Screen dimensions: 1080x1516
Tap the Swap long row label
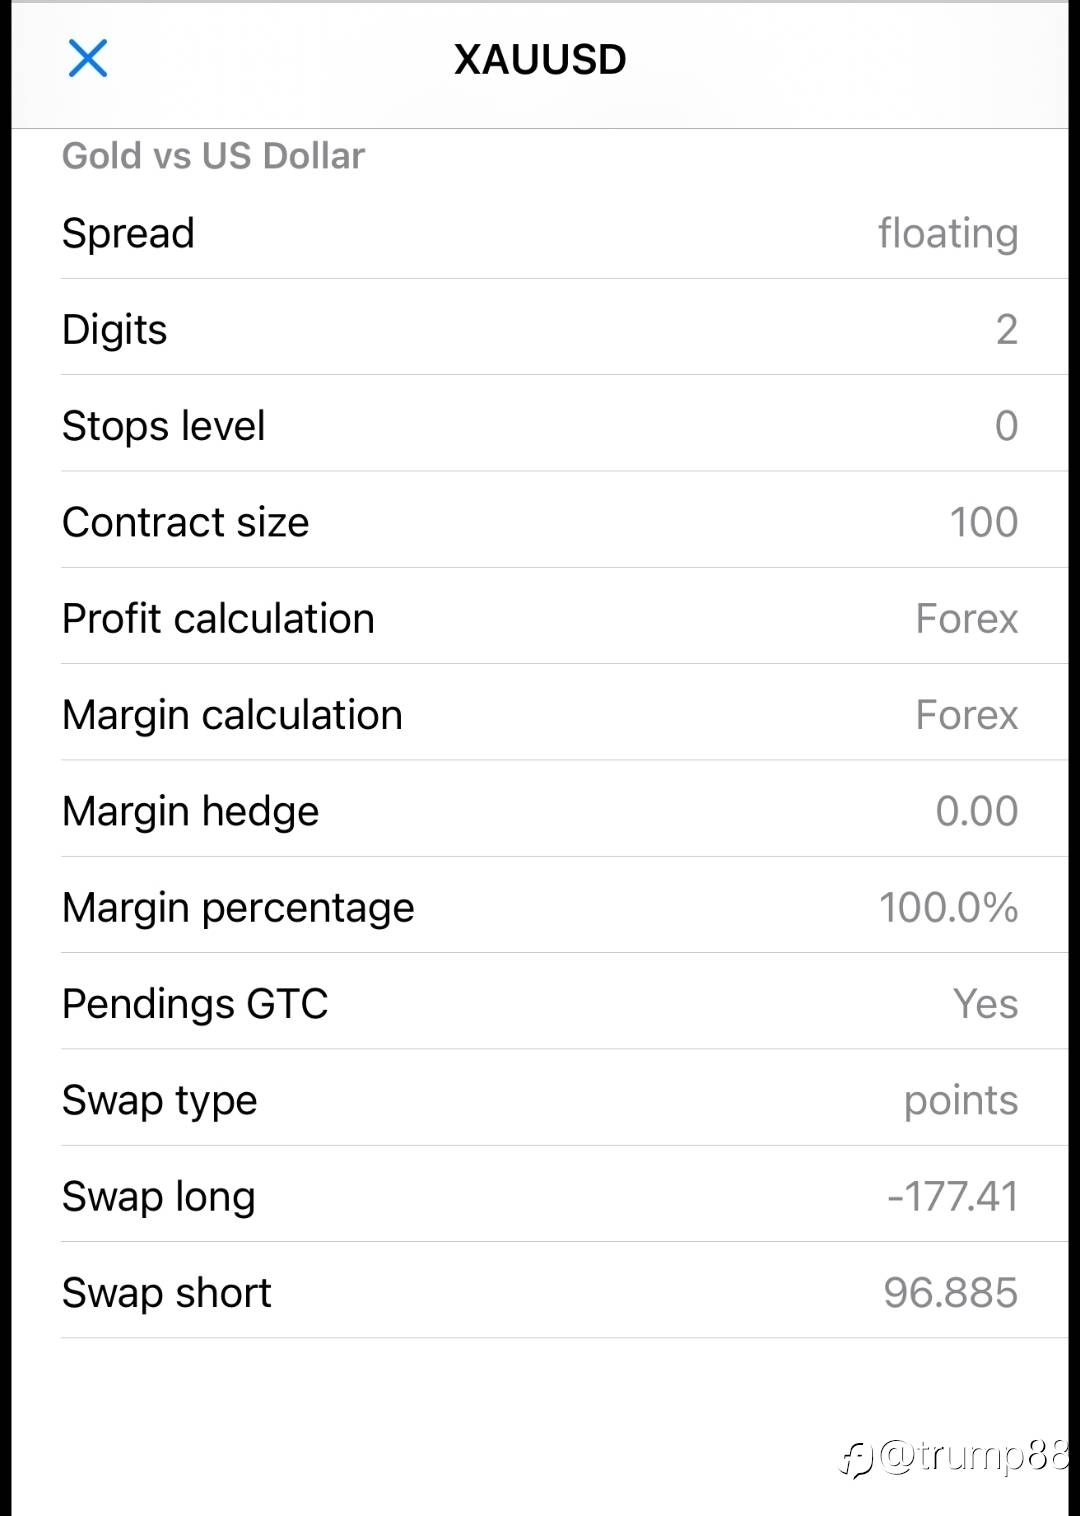pyautogui.click(x=158, y=1196)
